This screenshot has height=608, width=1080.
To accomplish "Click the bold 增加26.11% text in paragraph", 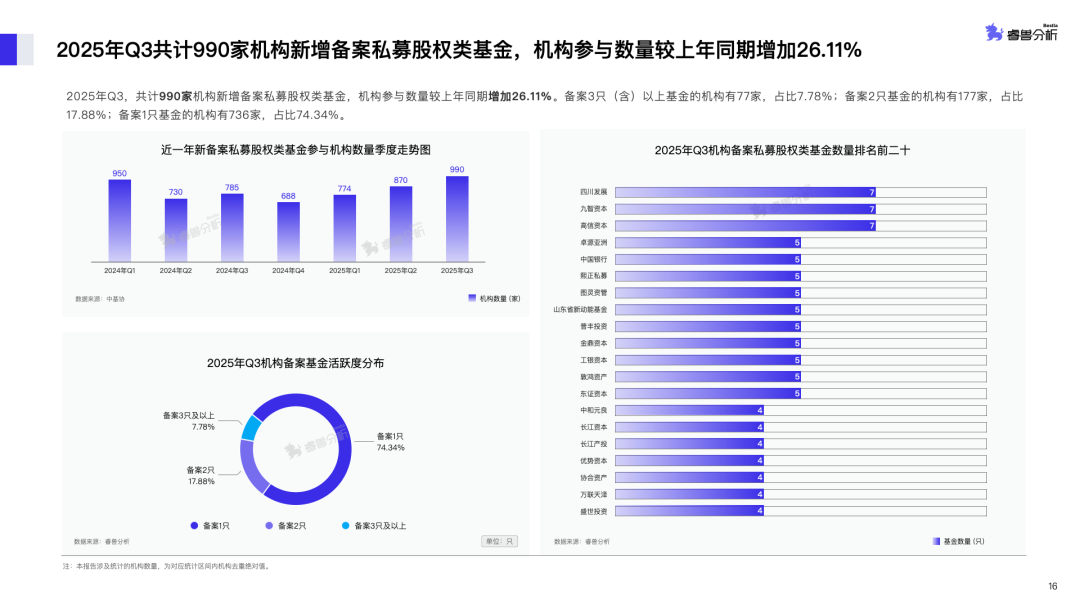I will (x=520, y=96).
